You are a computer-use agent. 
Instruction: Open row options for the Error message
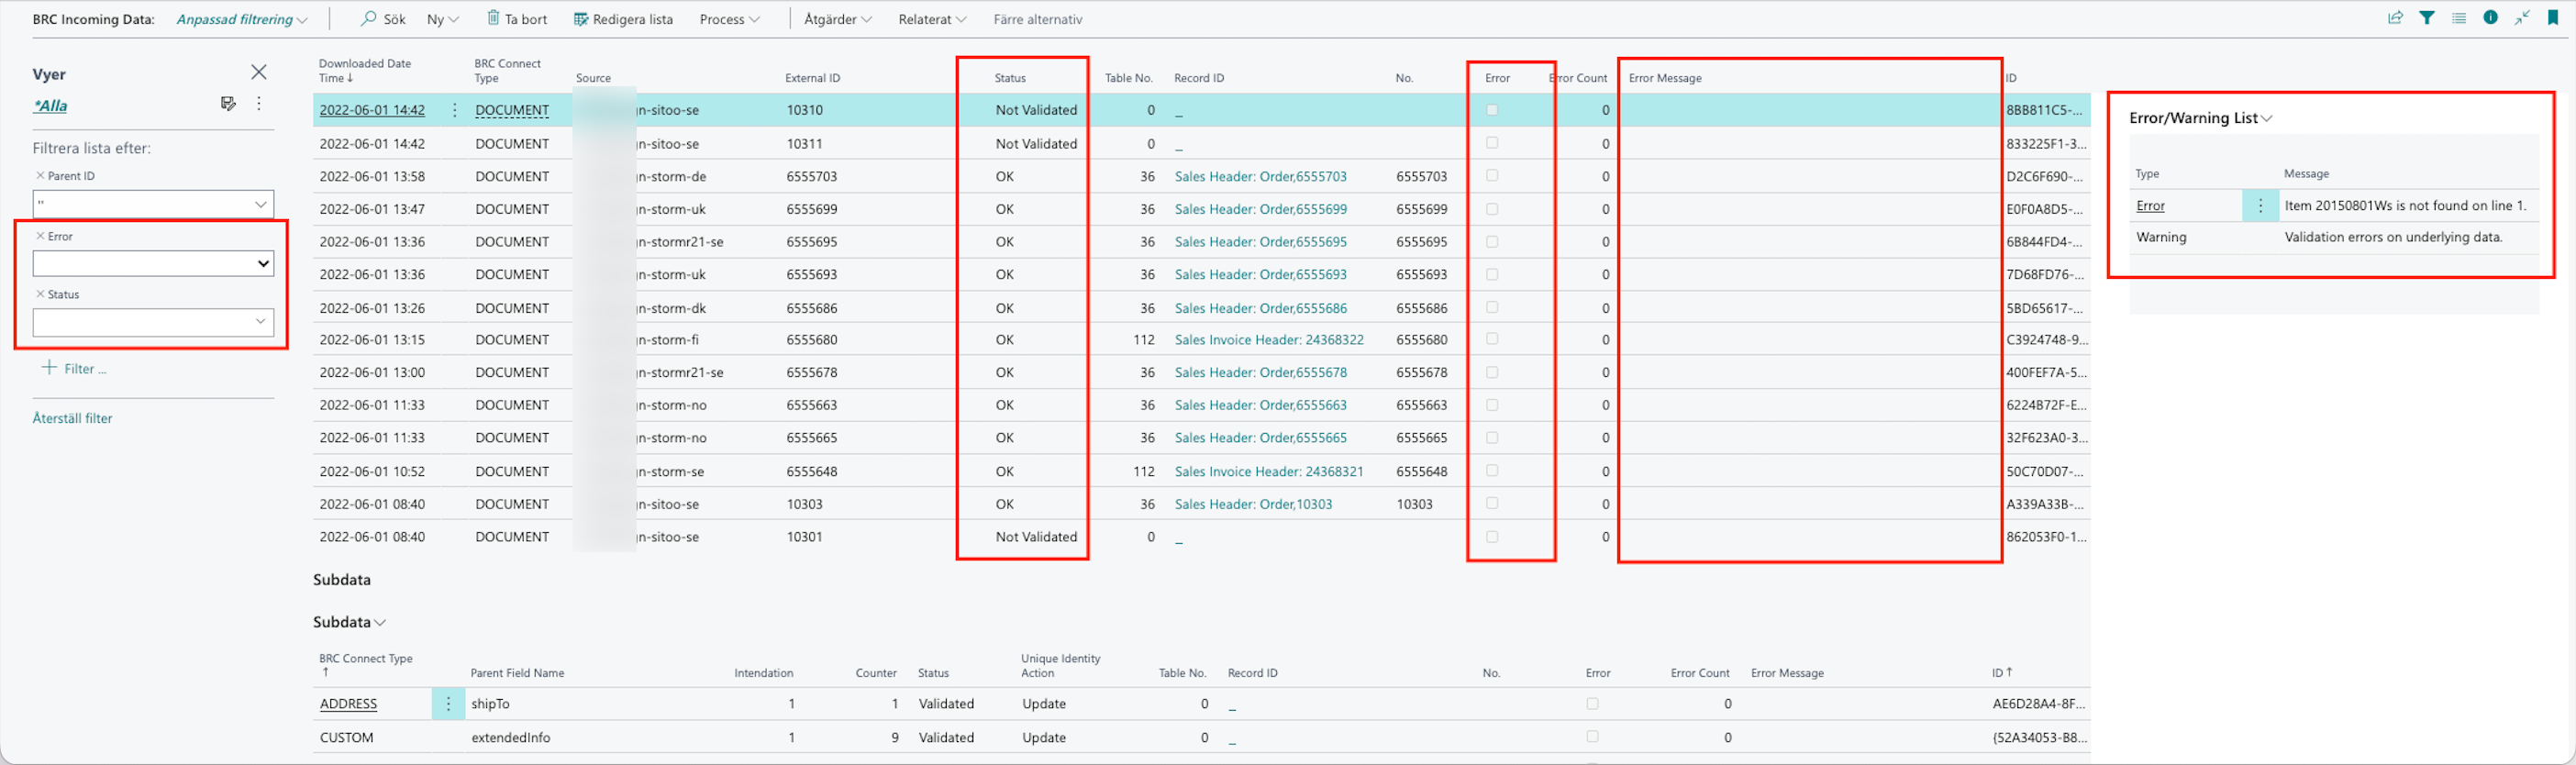tap(2260, 206)
